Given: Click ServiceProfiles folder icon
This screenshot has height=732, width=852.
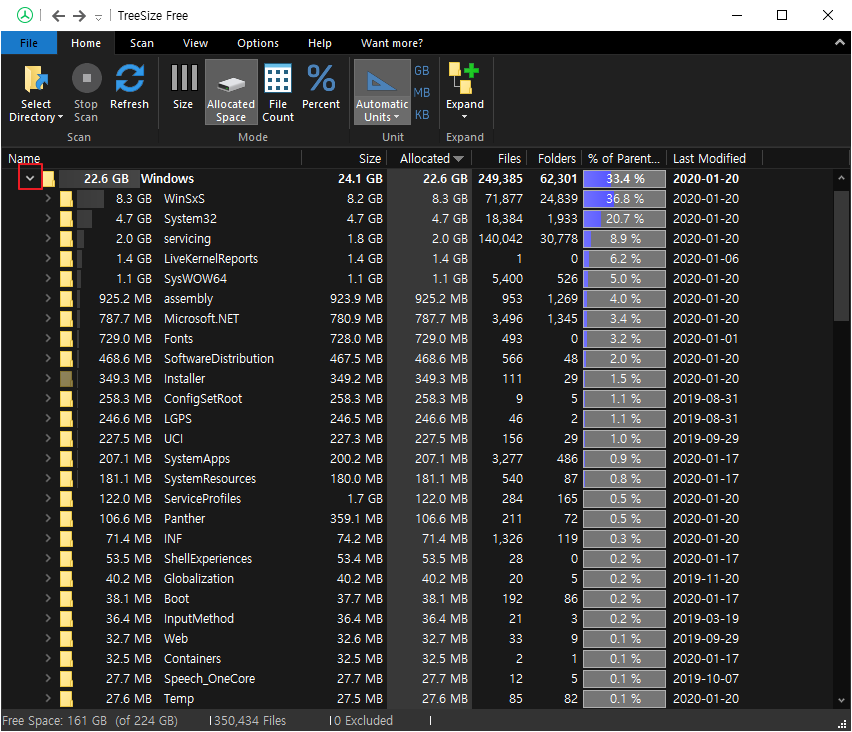Looking at the screenshot, I should [66, 498].
